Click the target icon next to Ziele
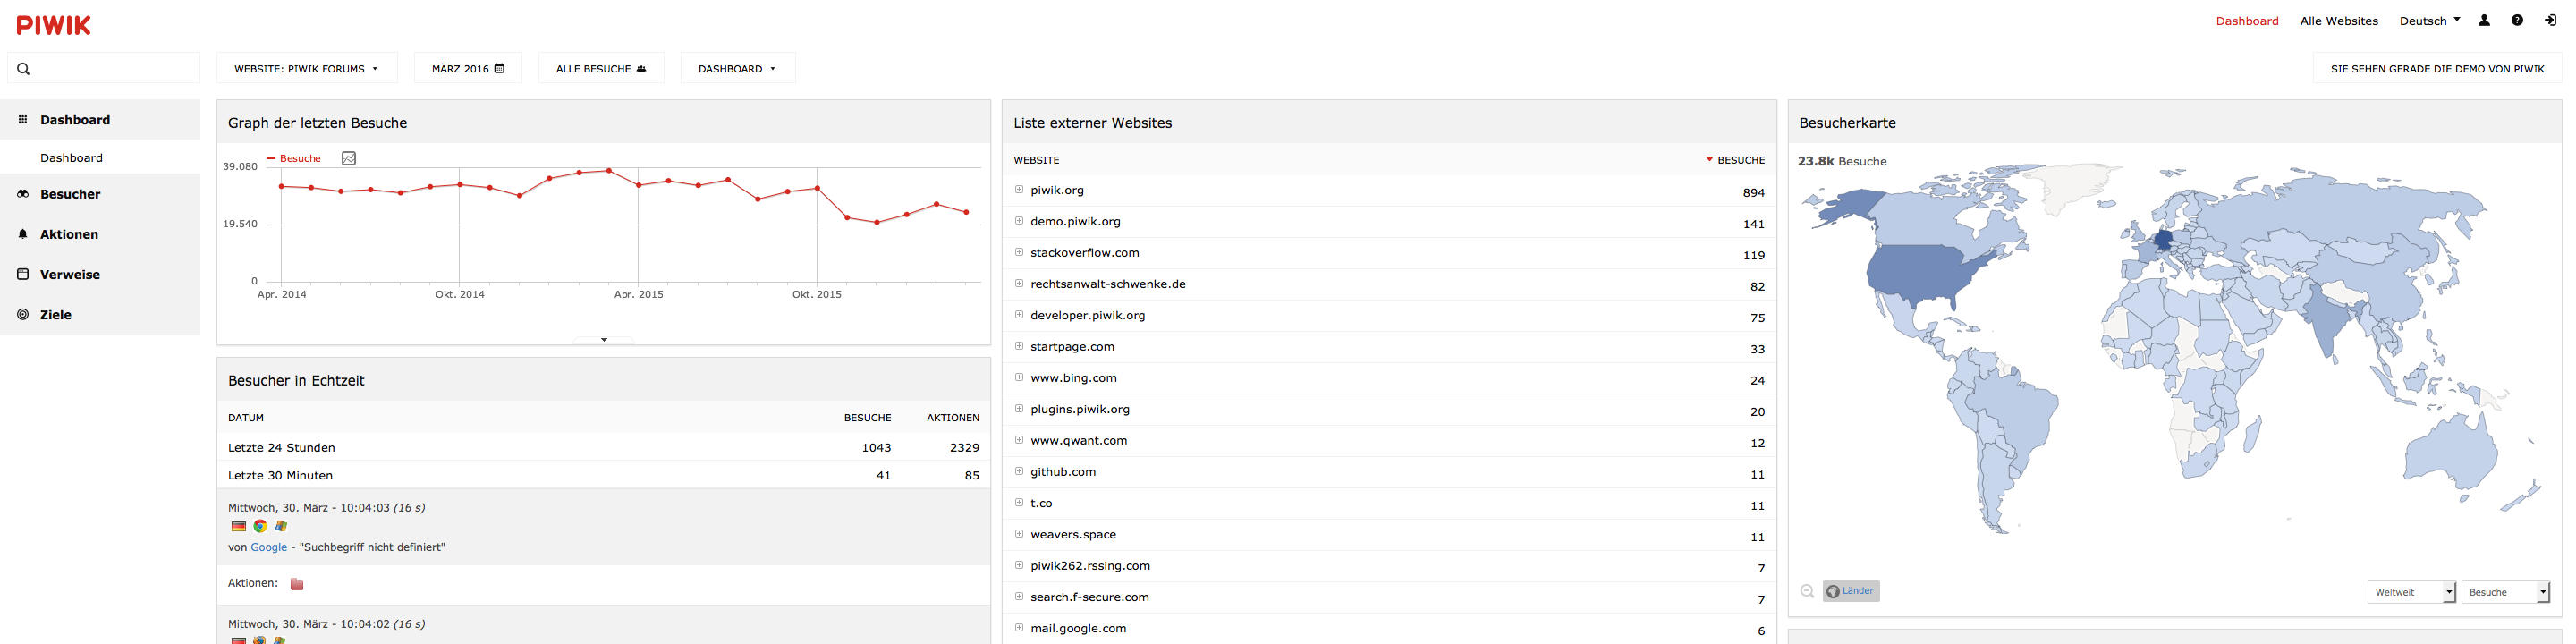 point(23,314)
